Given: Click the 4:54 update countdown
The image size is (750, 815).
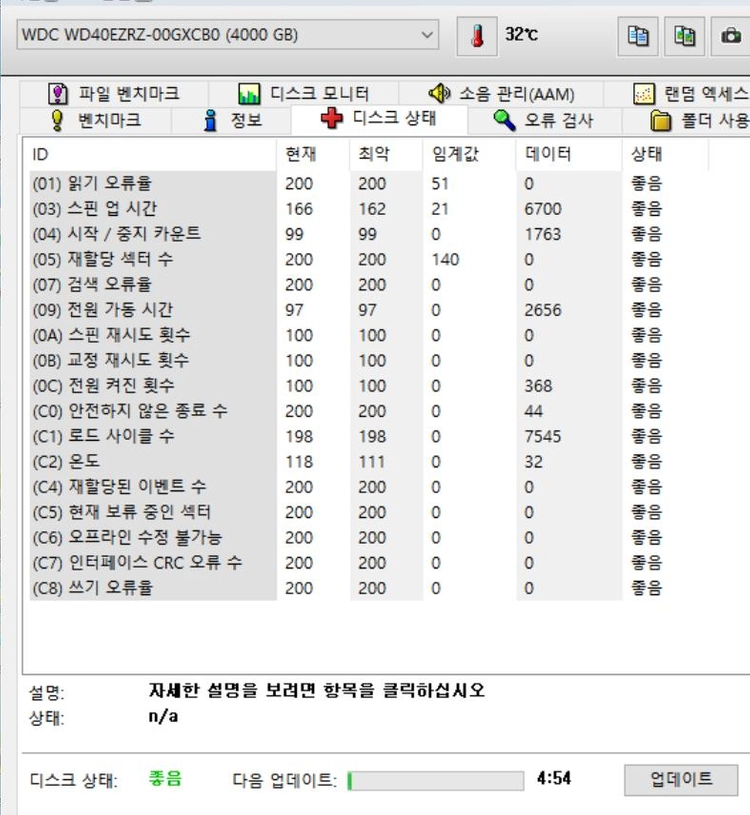Looking at the screenshot, I should tap(554, 779).
